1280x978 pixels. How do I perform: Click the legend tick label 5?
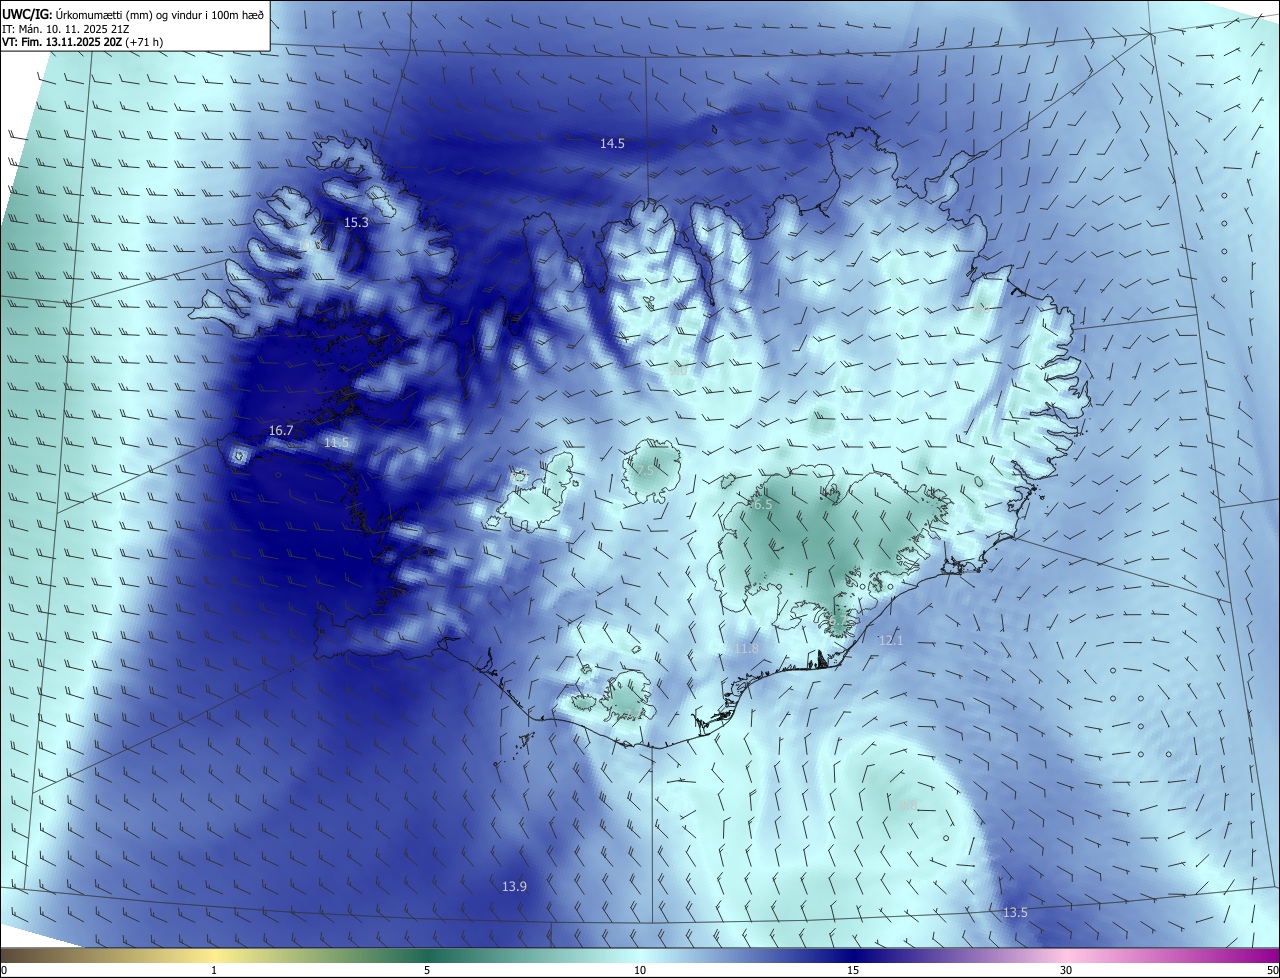427,970
